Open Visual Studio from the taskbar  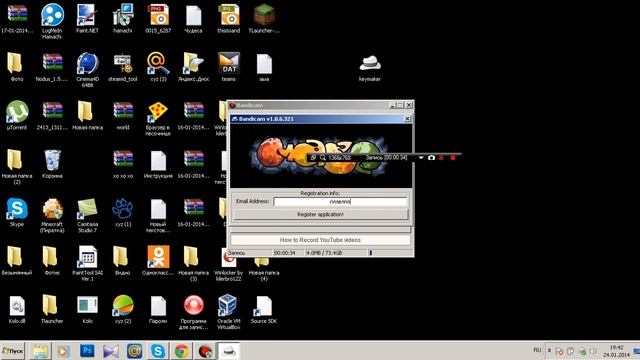[111, 351]
